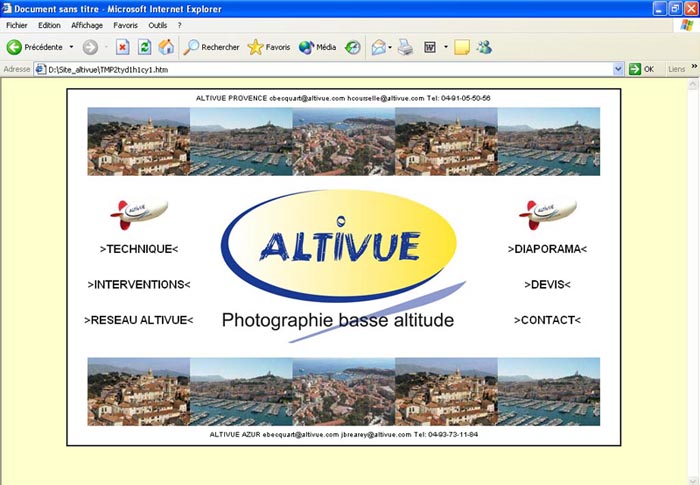Open the Forward button history dropdown arrow
This screenshot has height=485, width=700.
point(106,47)
